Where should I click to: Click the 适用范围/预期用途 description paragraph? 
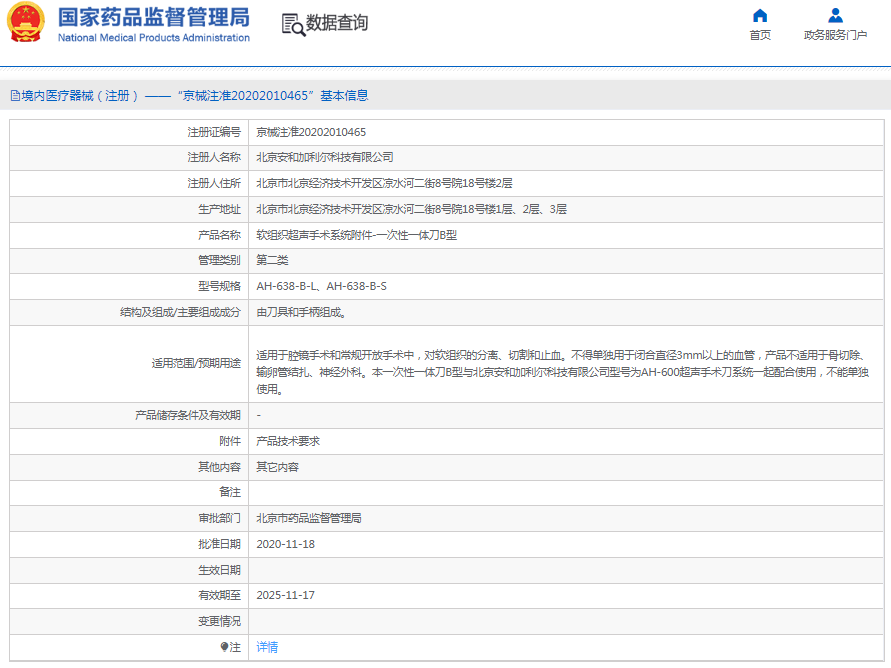tap(562, 372)
